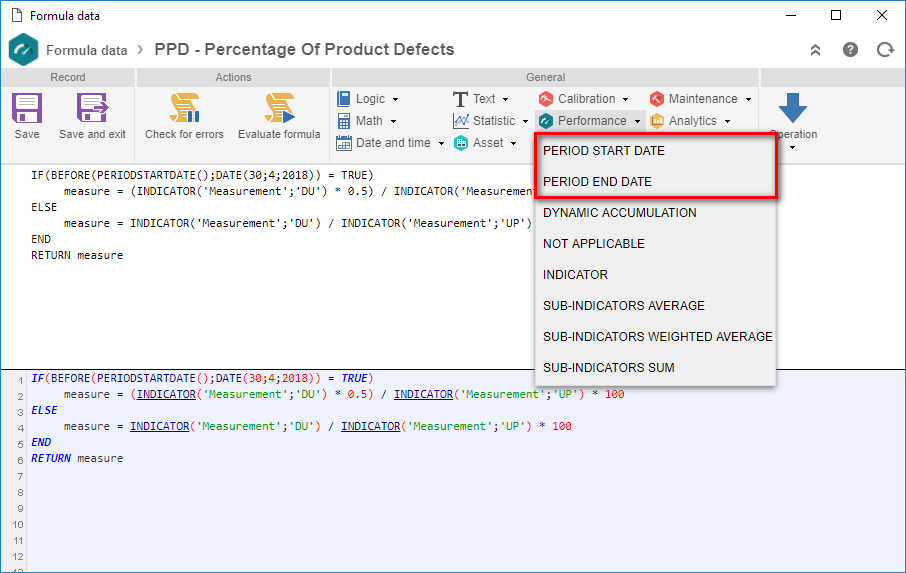906x573 pixels.
Task: Click the Logic category label
Action: click(370, 99)
